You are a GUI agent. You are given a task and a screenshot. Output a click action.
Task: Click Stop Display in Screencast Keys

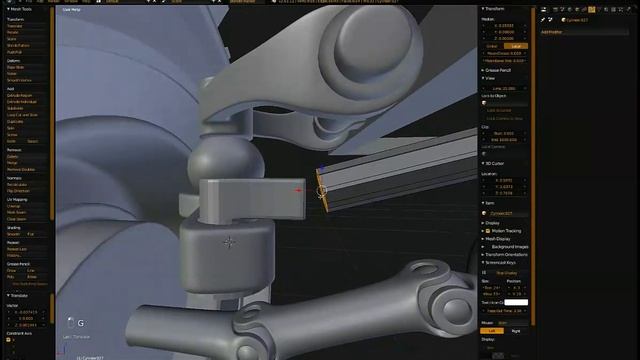pyautogui.click(x=507, y=273)
